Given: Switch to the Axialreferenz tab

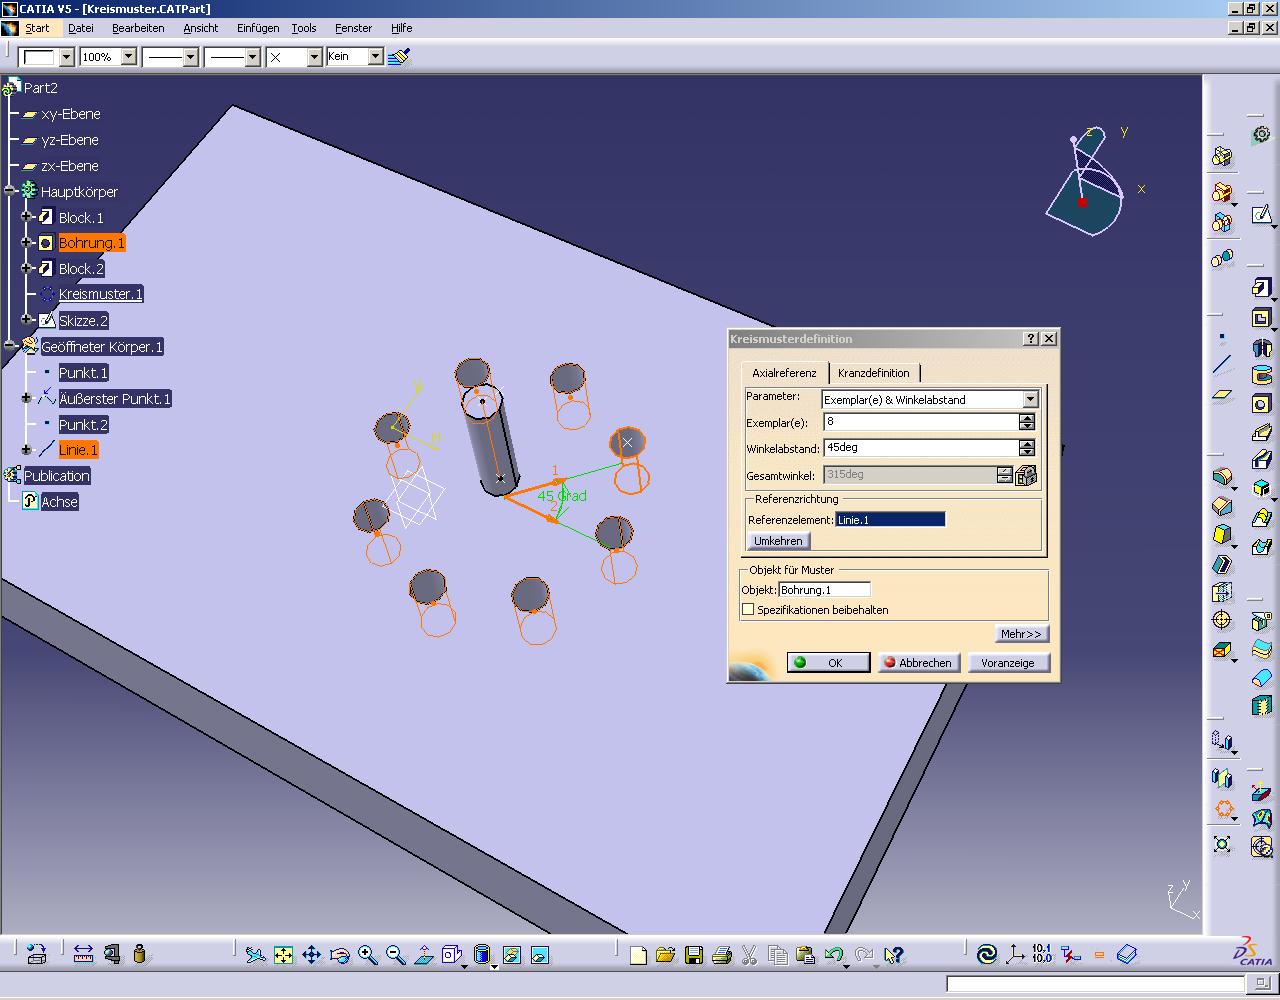Looking at the screenshot, I should (784, 373).
